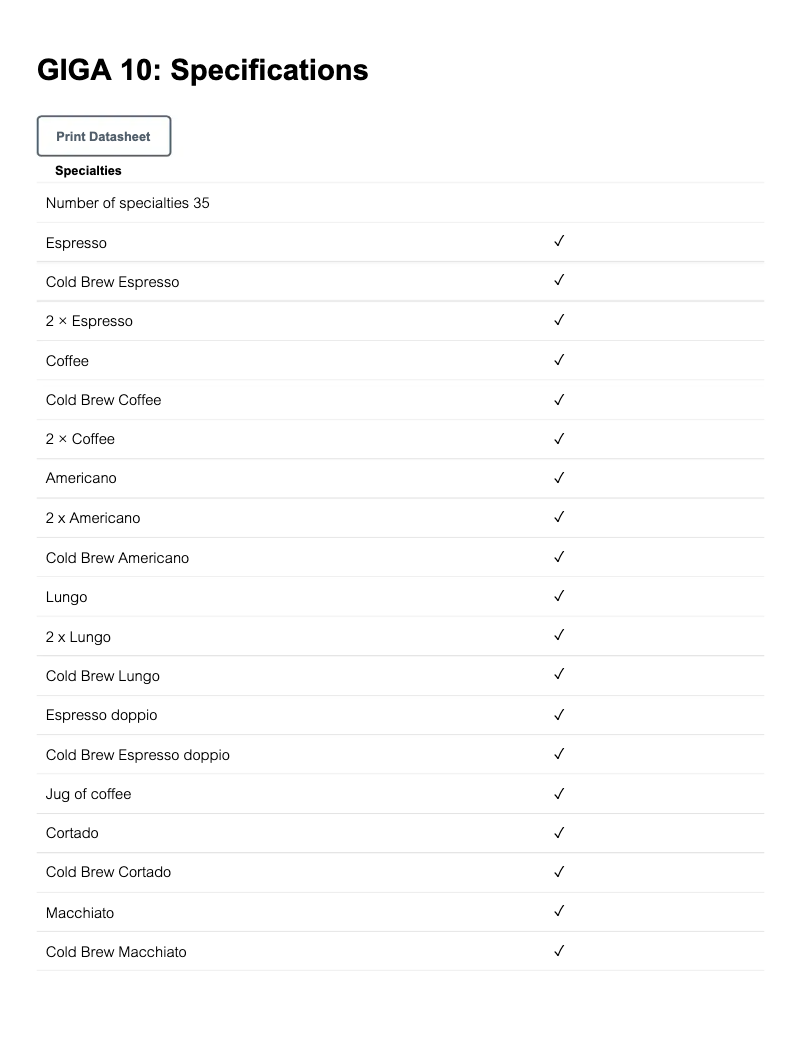
Task: Click the checkmark in the Espresso row
Action: point(559,242)
